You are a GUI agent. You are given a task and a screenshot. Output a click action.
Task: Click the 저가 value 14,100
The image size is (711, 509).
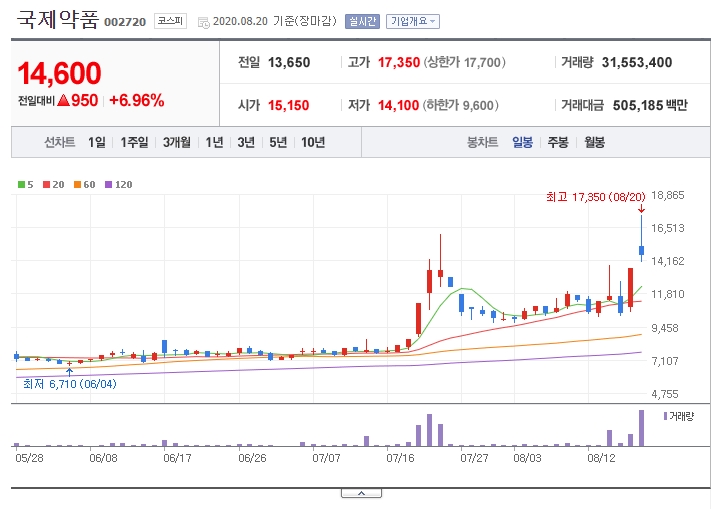pyautogui.click(x=398, y=106)
